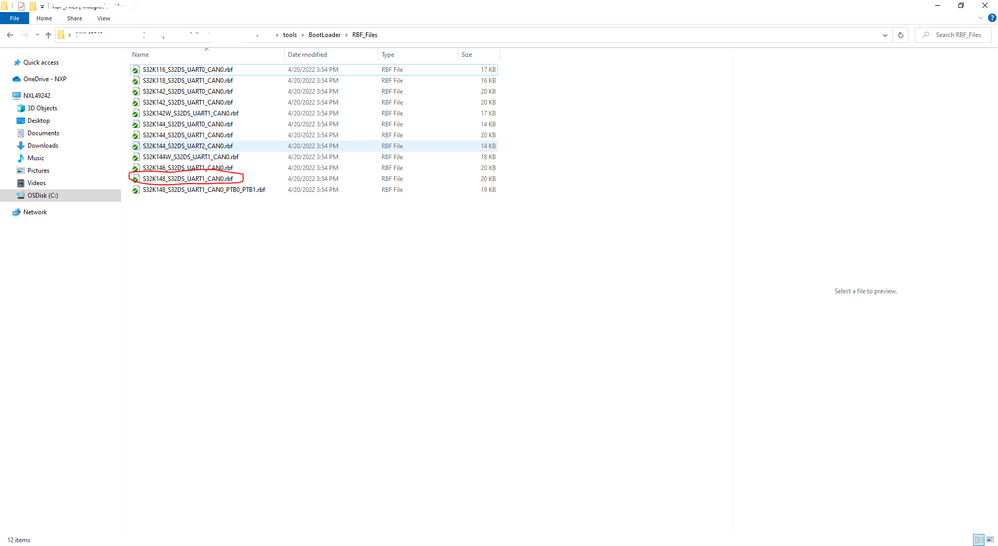Select Downloads in navigation pane

43,146
